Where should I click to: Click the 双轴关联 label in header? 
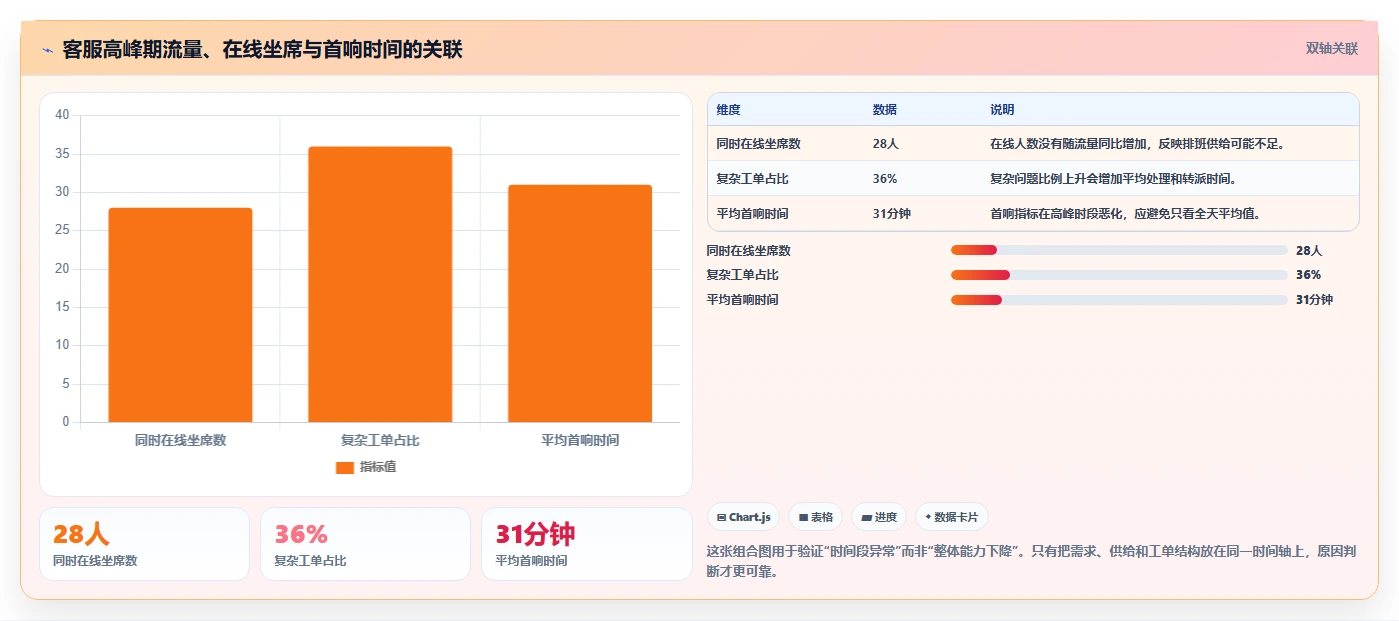(x=1331, y=49)
